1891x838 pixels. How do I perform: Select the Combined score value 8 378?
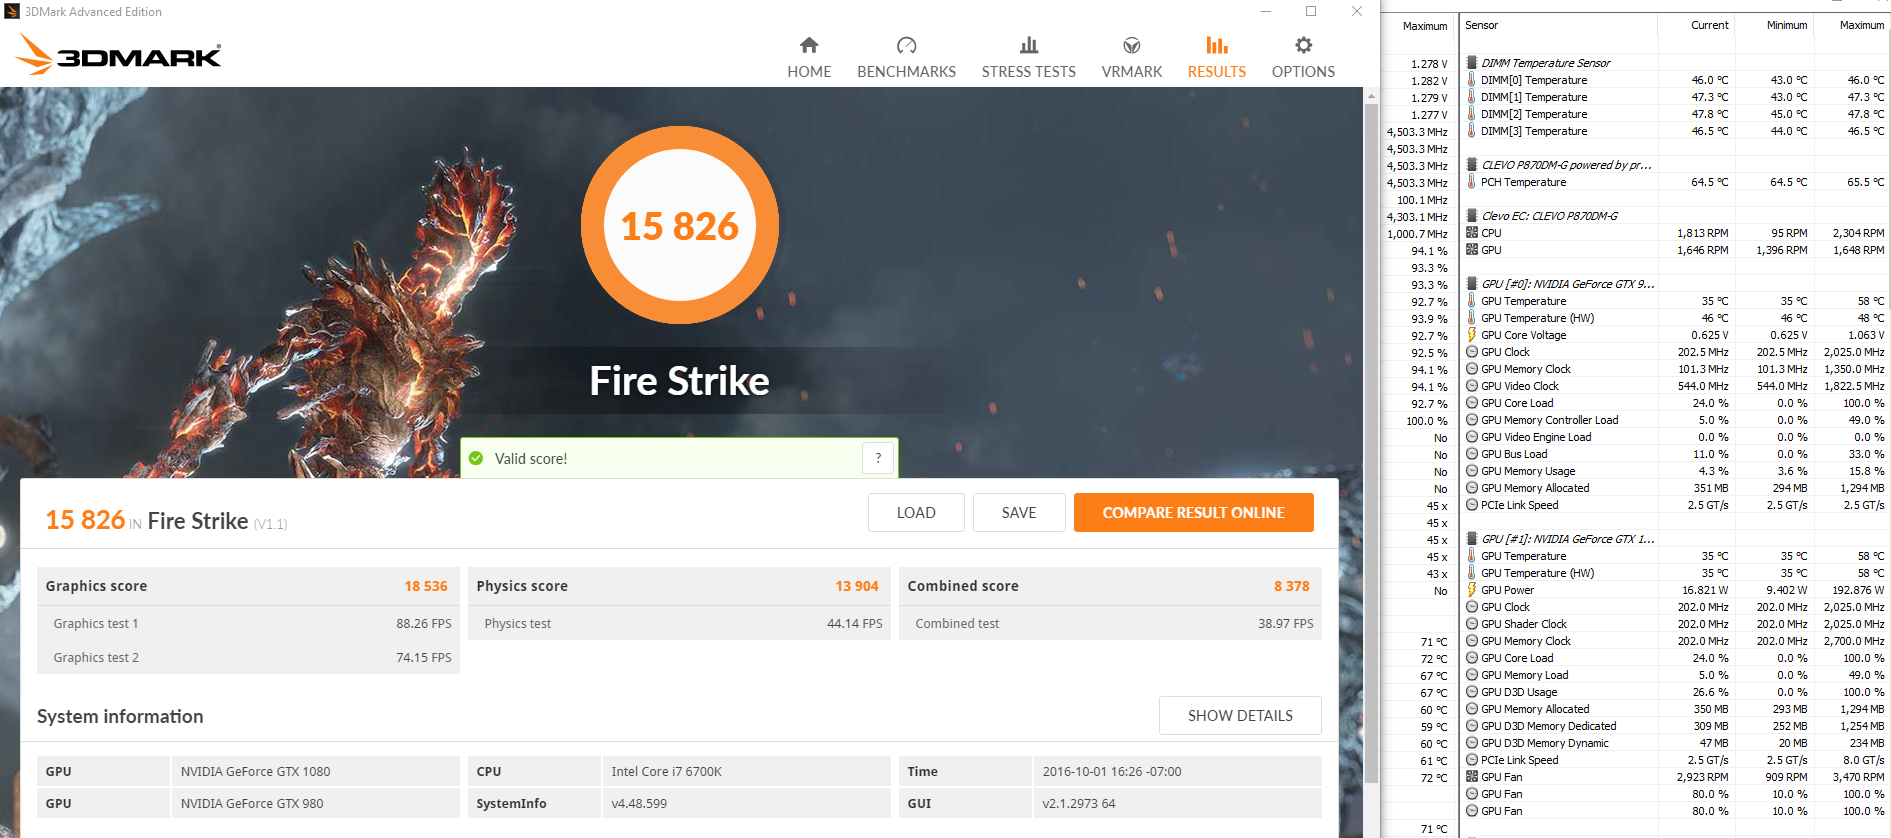pyautogui.click(x=1292, y=586)
